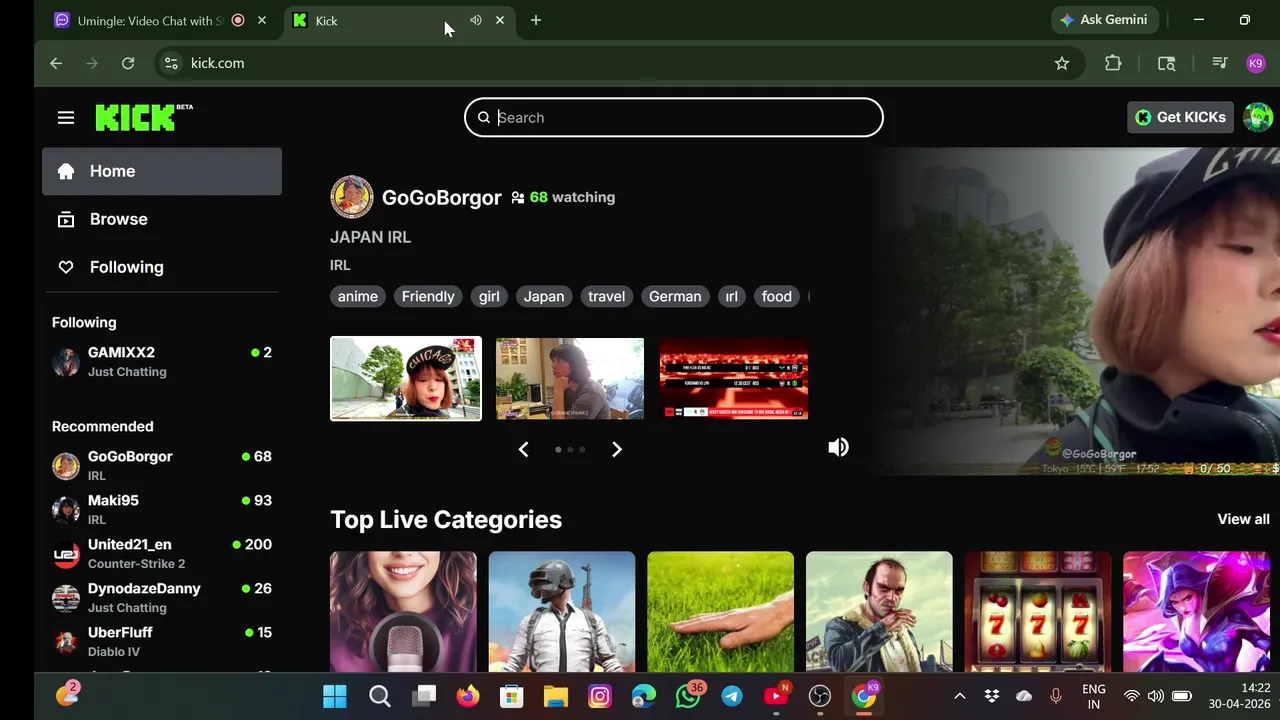Open UberFluff recommended channel
1280x720 pixels.
tap(162, 641)
